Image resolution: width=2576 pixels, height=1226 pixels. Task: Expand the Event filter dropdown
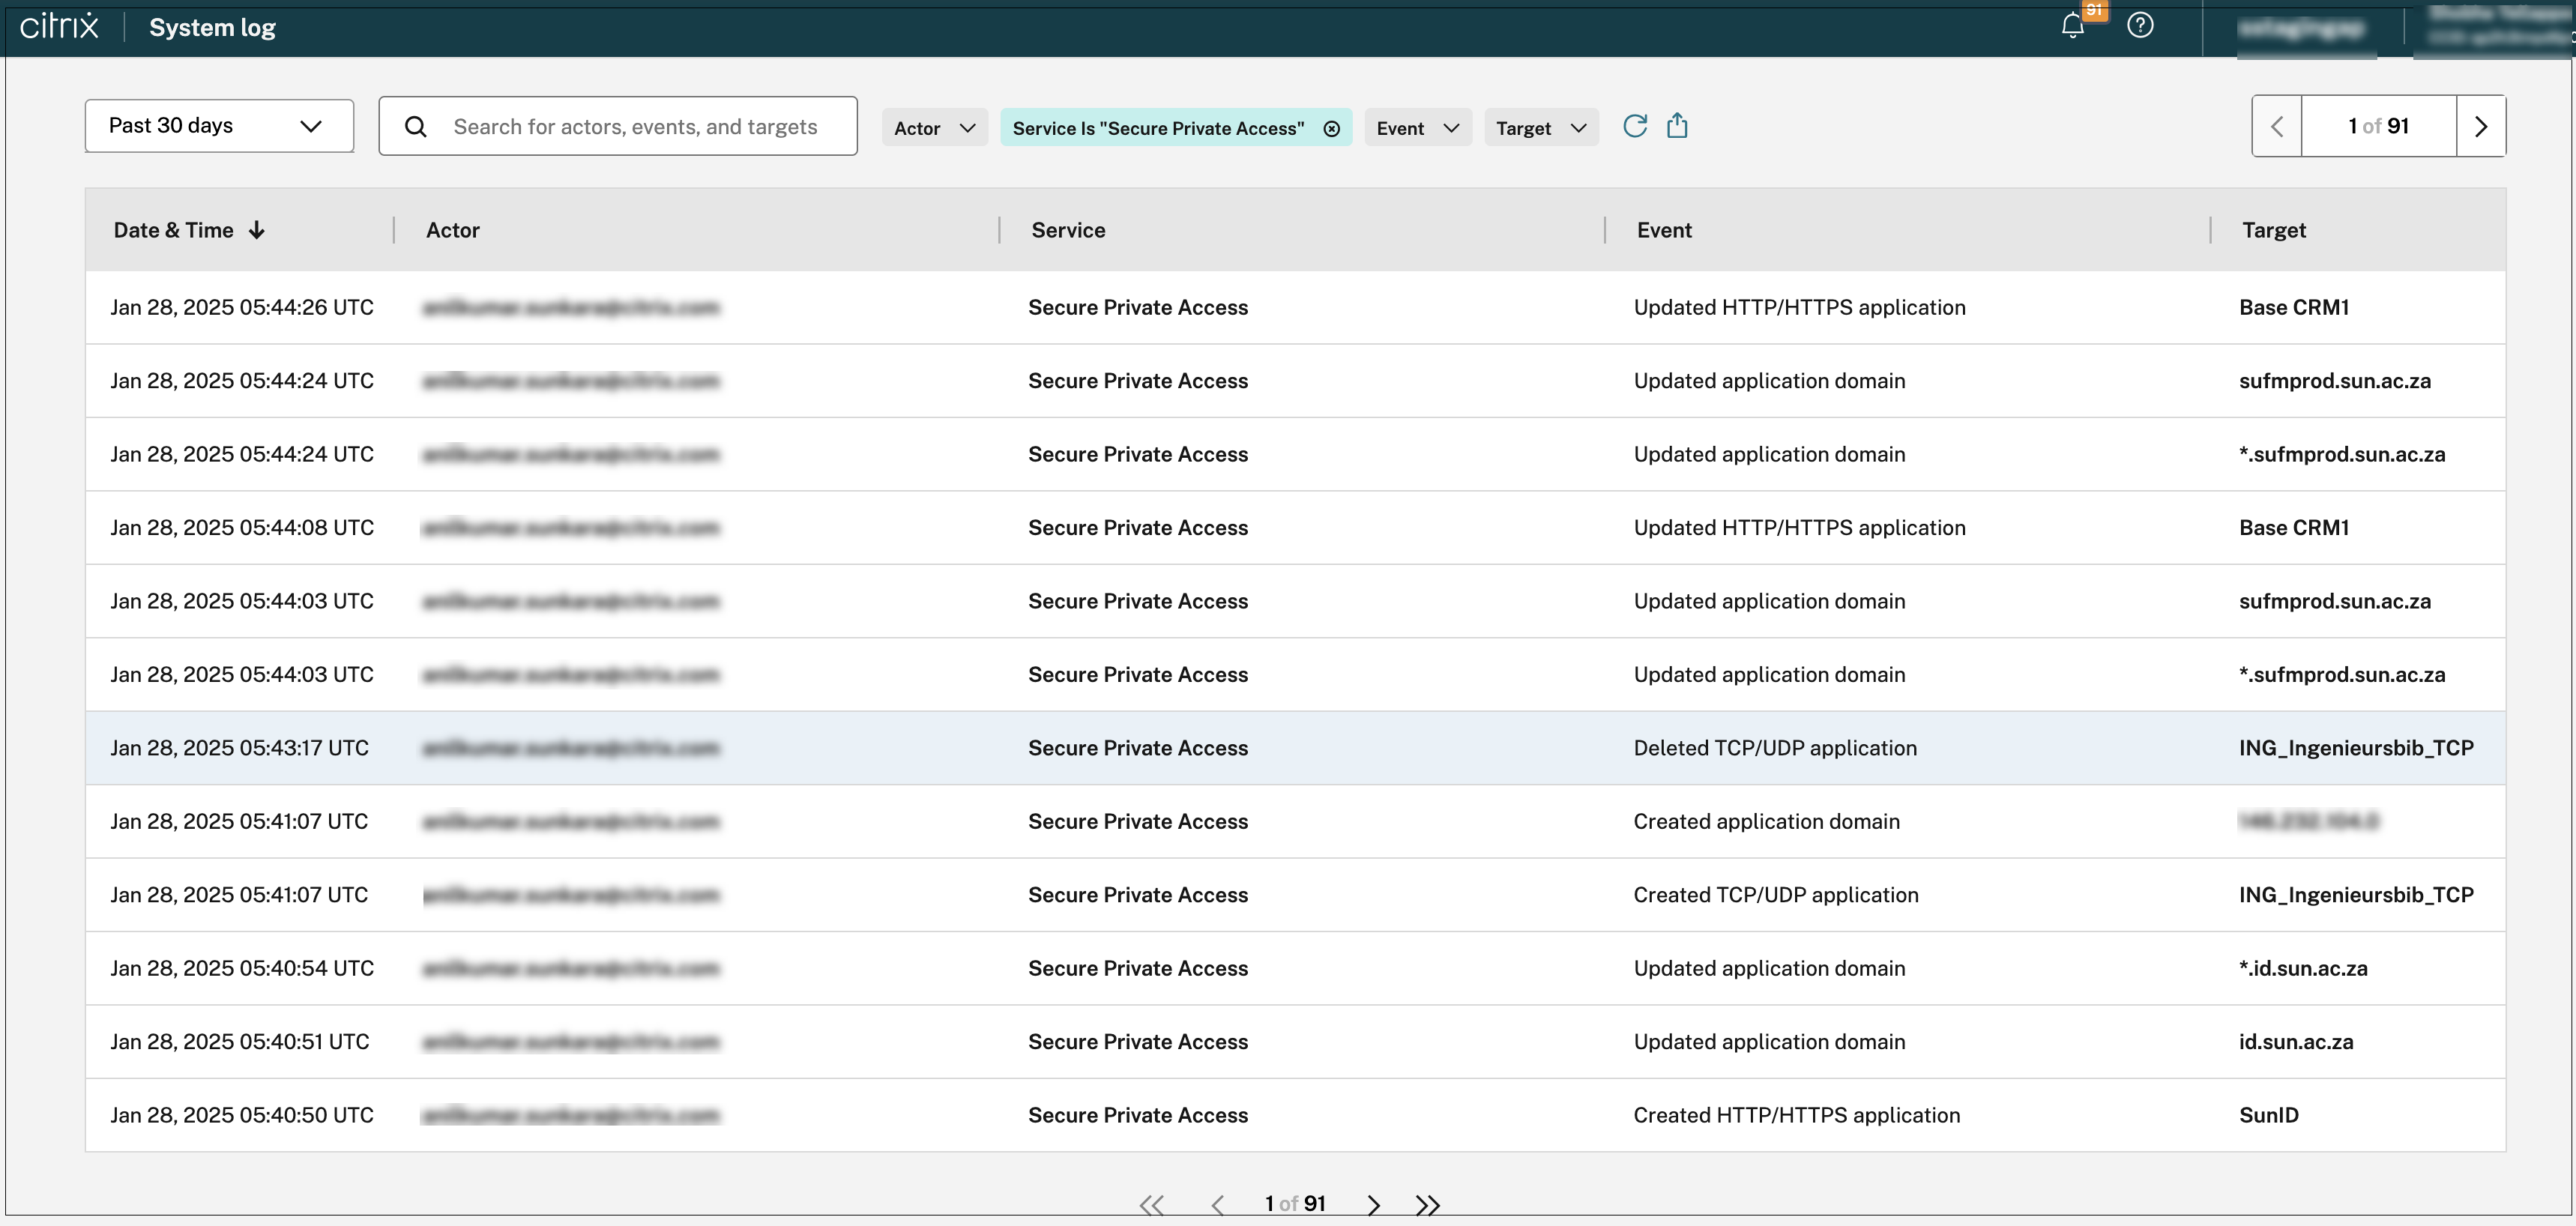click(x=1417, y=128)
